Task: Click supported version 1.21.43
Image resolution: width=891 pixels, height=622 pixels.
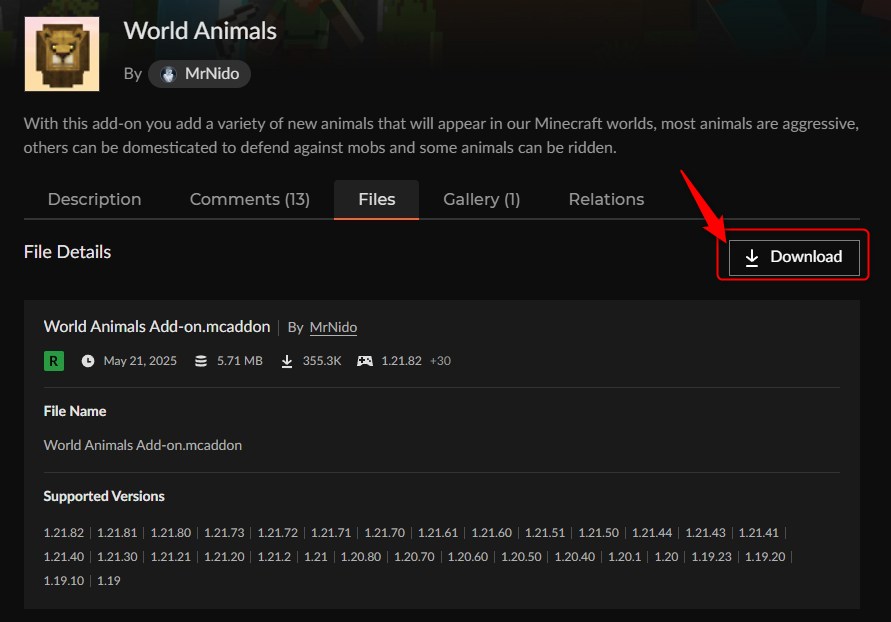Action: [705, 533]
